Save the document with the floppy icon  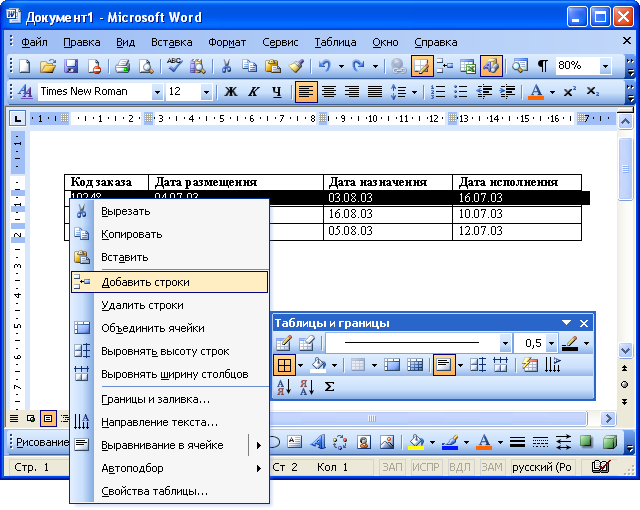pyautogui.click(x=71, y=66)
